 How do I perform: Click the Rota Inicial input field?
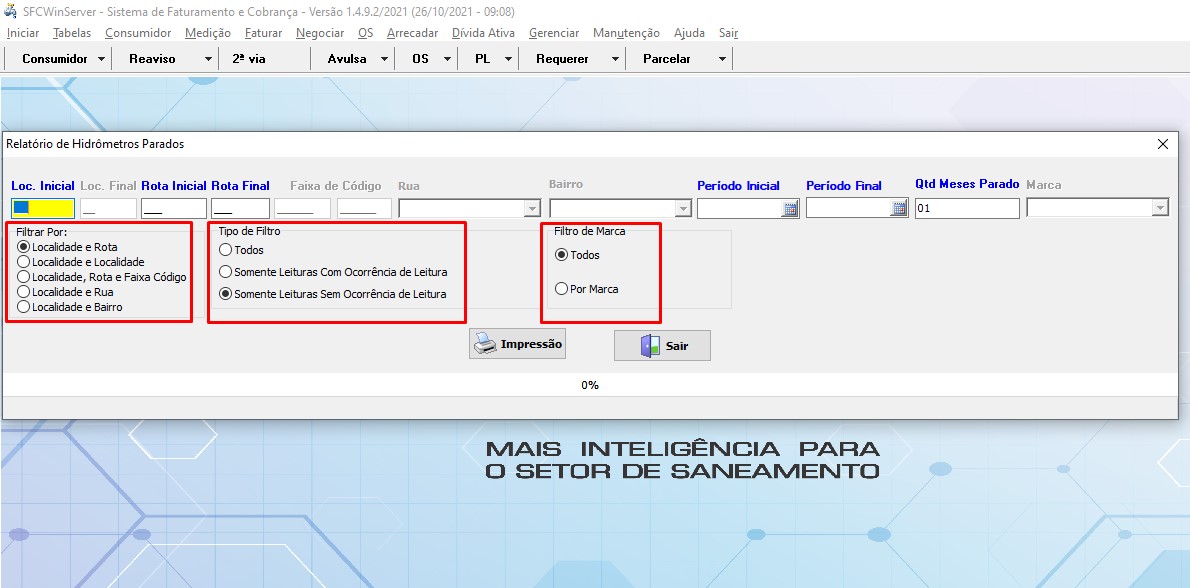click(173, 209)
